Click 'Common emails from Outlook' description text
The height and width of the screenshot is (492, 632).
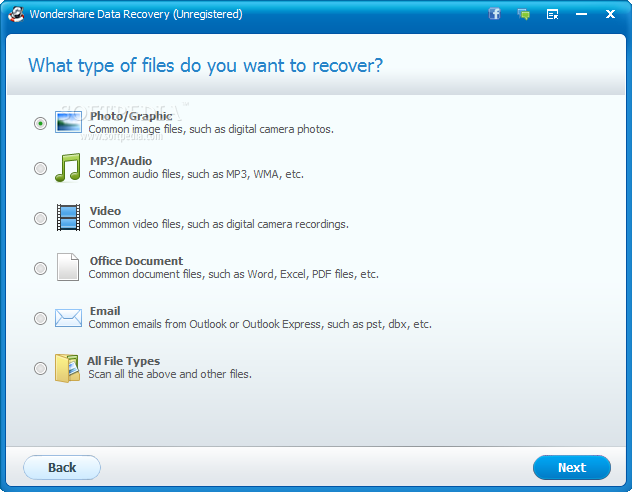click(260, 324)
